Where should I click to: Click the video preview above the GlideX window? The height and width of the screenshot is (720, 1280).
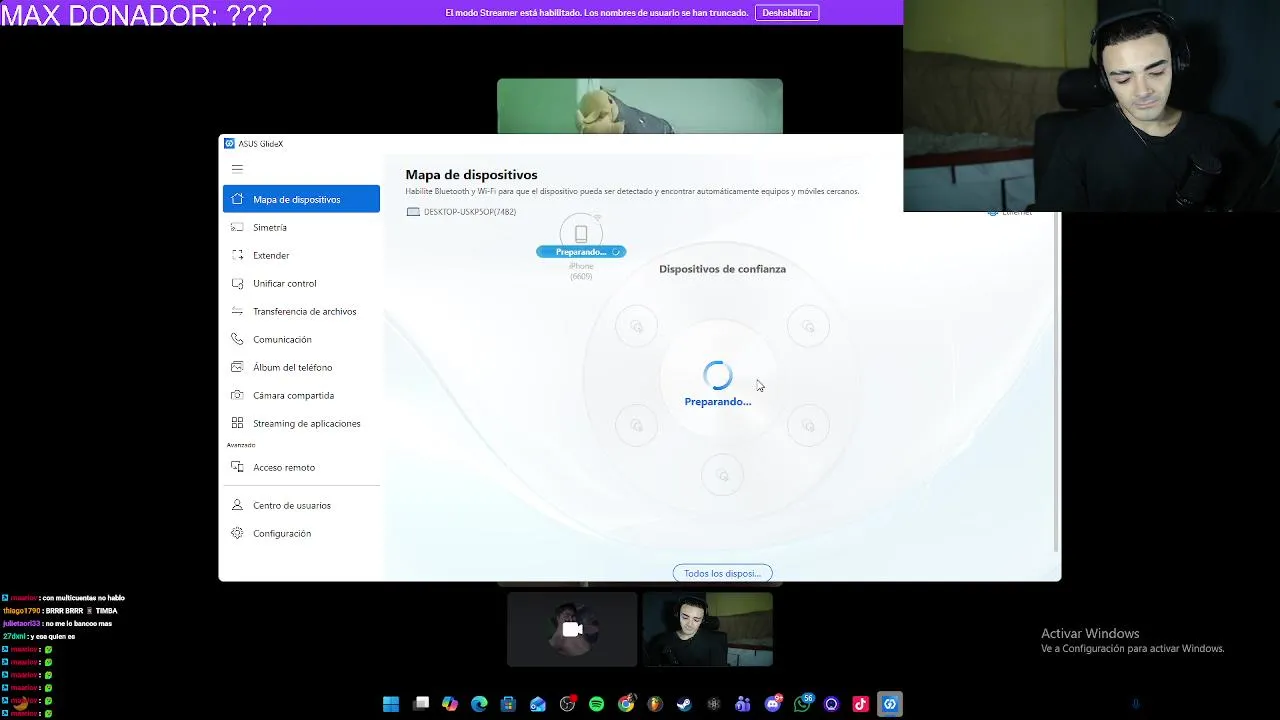[x=640, y=106]
